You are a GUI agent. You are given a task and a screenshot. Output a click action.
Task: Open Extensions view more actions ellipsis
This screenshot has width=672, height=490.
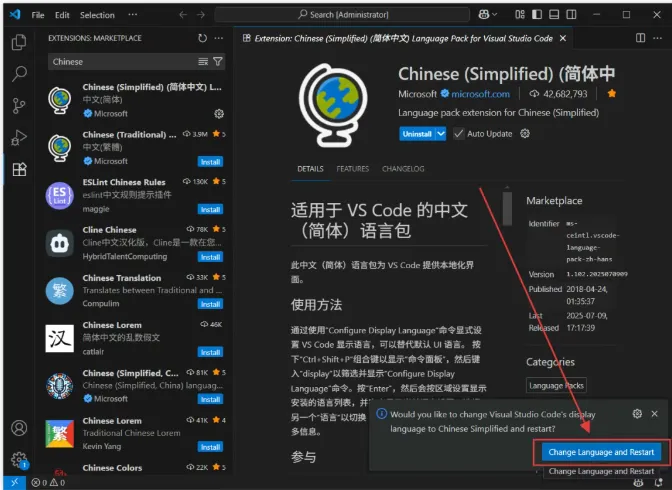tap(219, 38)
